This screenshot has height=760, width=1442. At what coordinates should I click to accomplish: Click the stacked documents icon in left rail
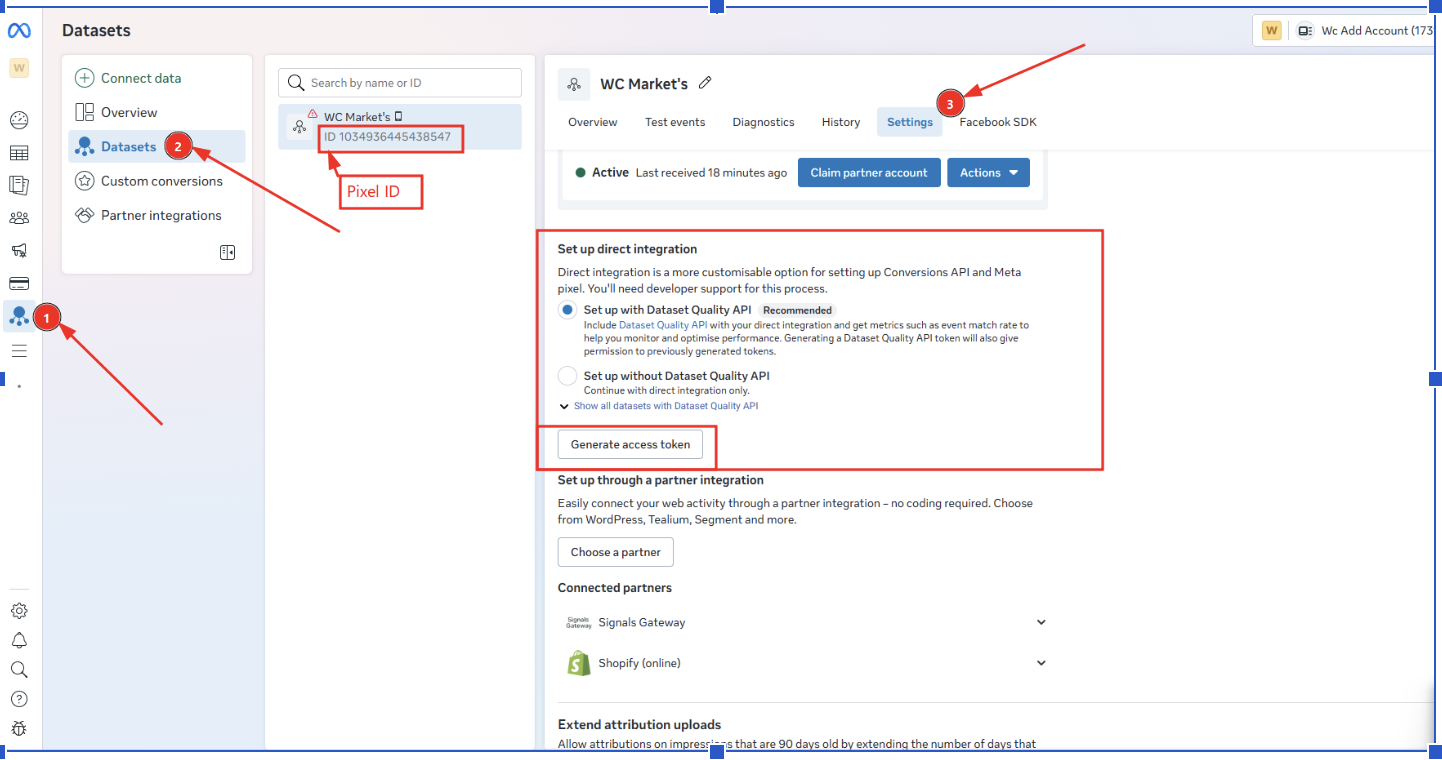(19, 185)
